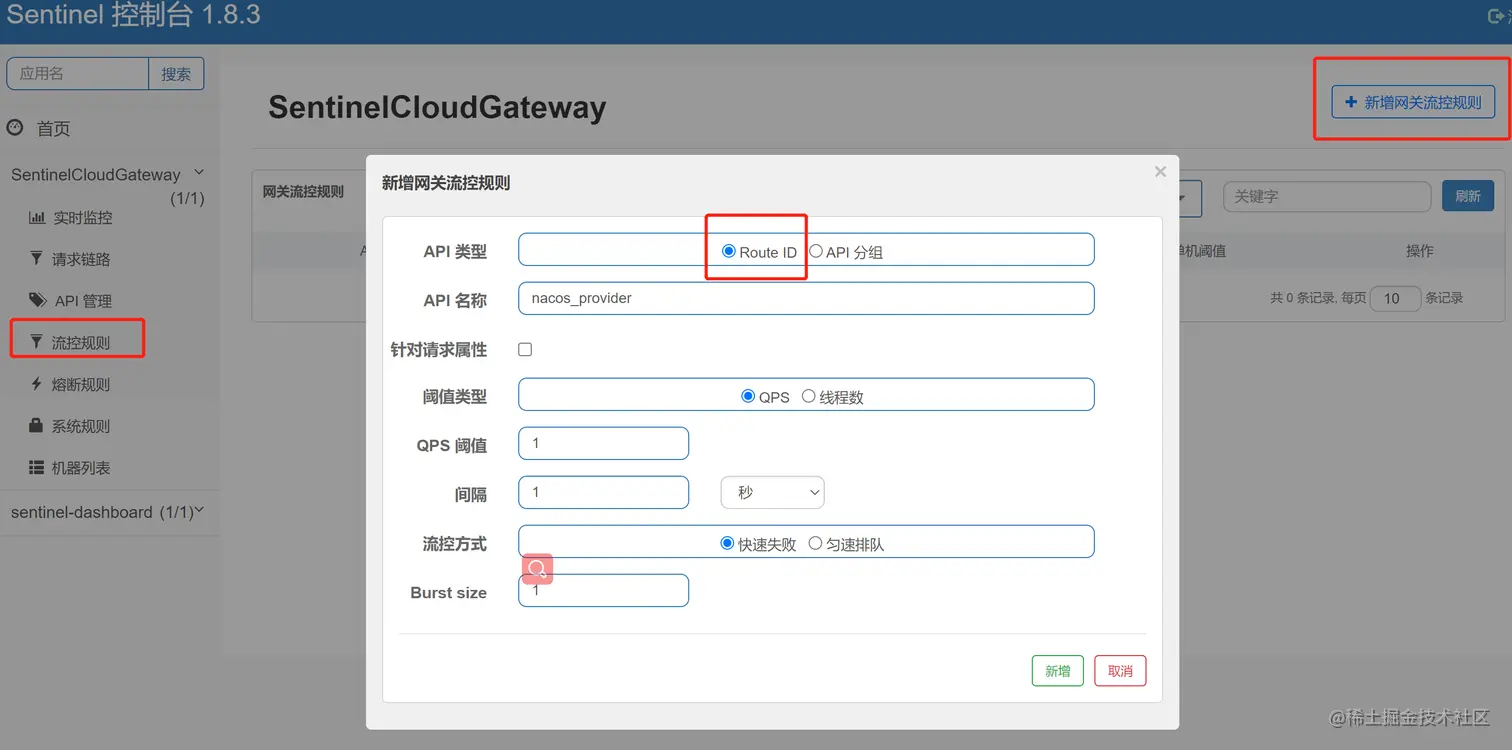This screenshot has height=750, width=1512.
Task: Open 机器列表 menu item
Action: (81, 468)
